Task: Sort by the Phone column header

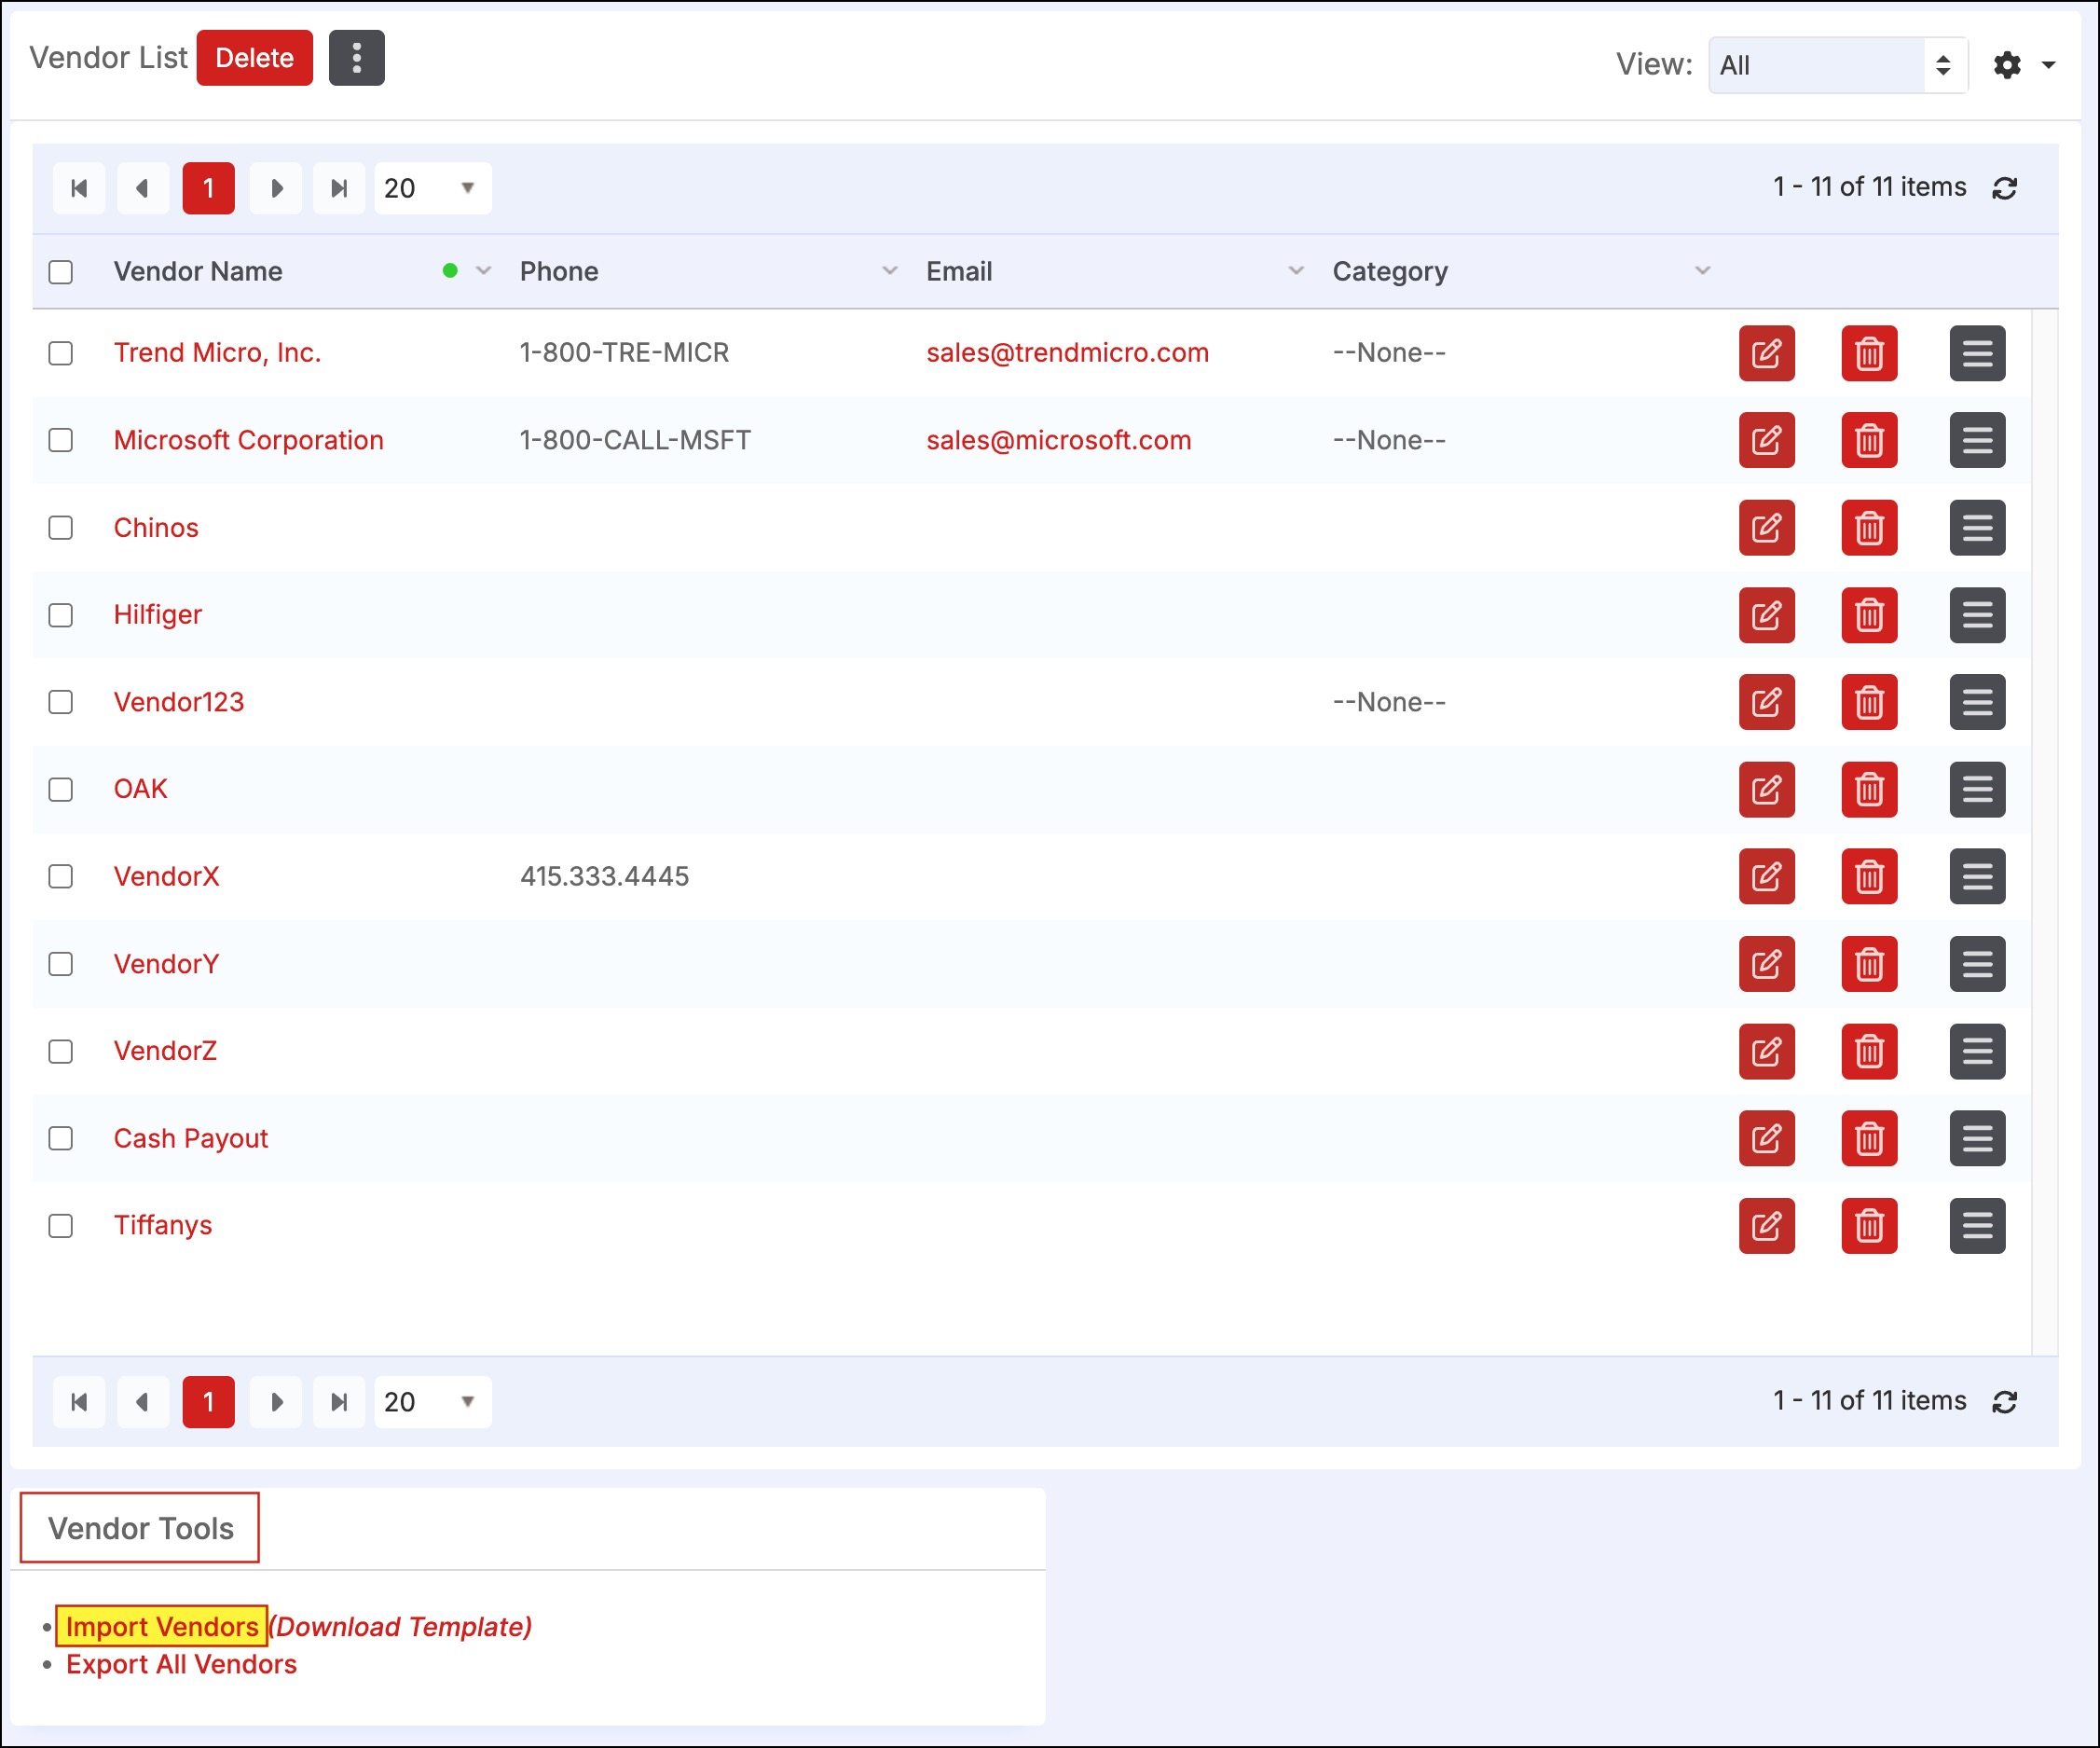Action: pos(559,271)
